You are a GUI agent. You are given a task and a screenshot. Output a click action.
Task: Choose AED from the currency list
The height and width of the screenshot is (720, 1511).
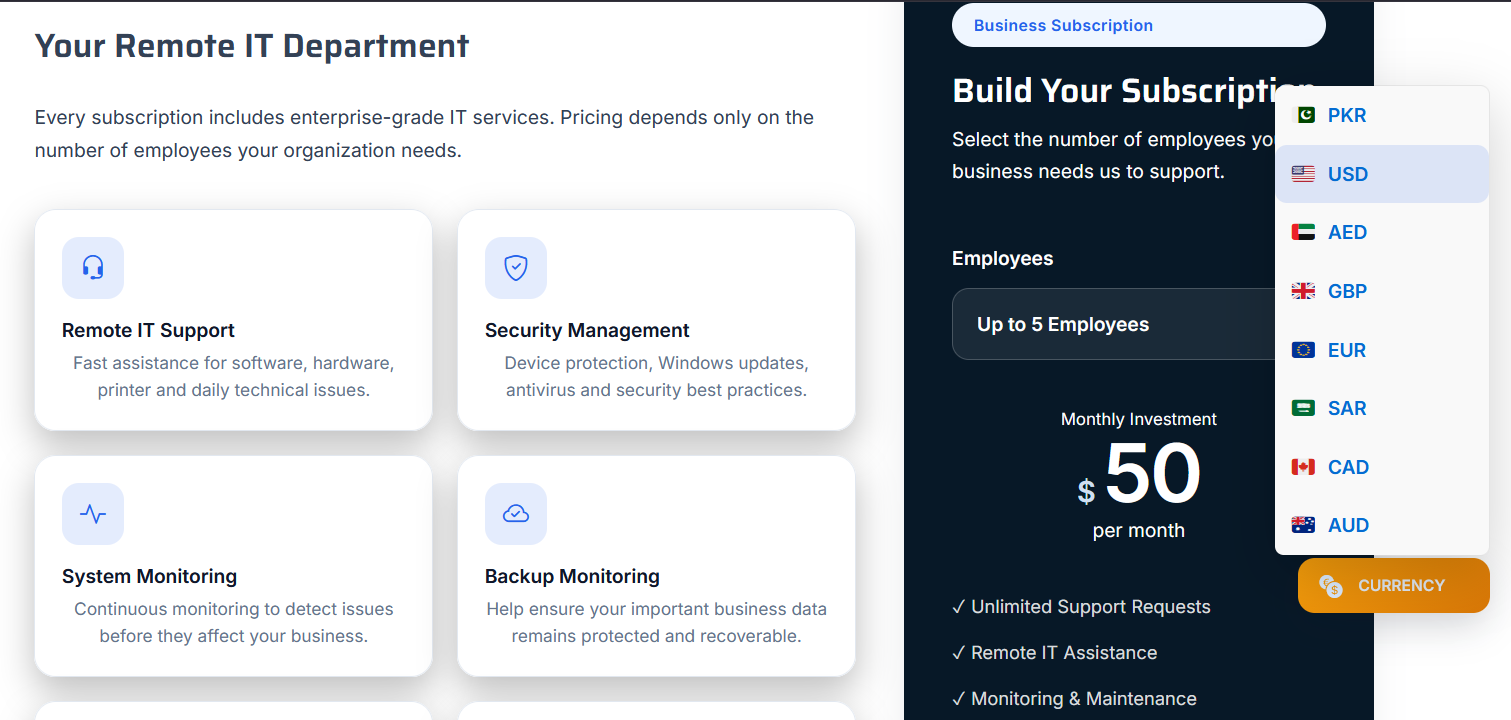(x=1382, y=232)
